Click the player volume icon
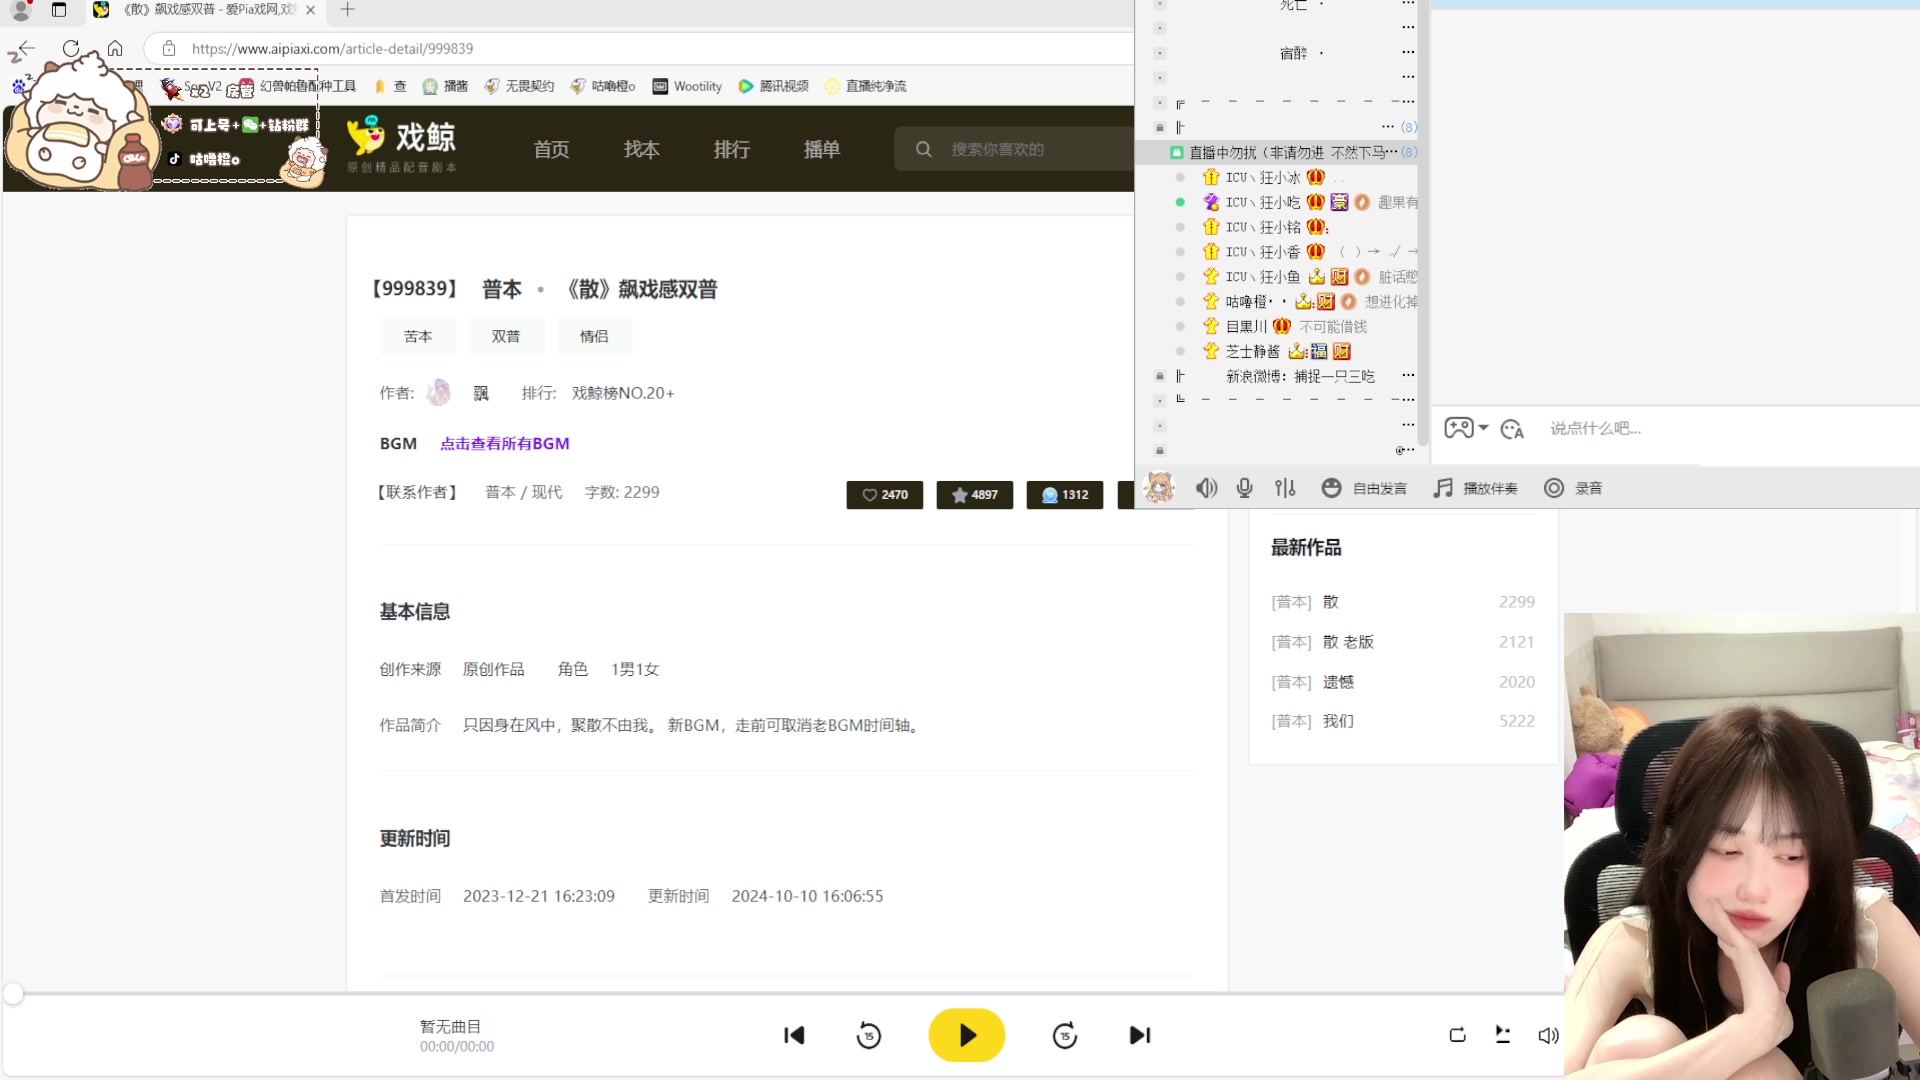1920x1080 pixels. click(1547, 1036)
